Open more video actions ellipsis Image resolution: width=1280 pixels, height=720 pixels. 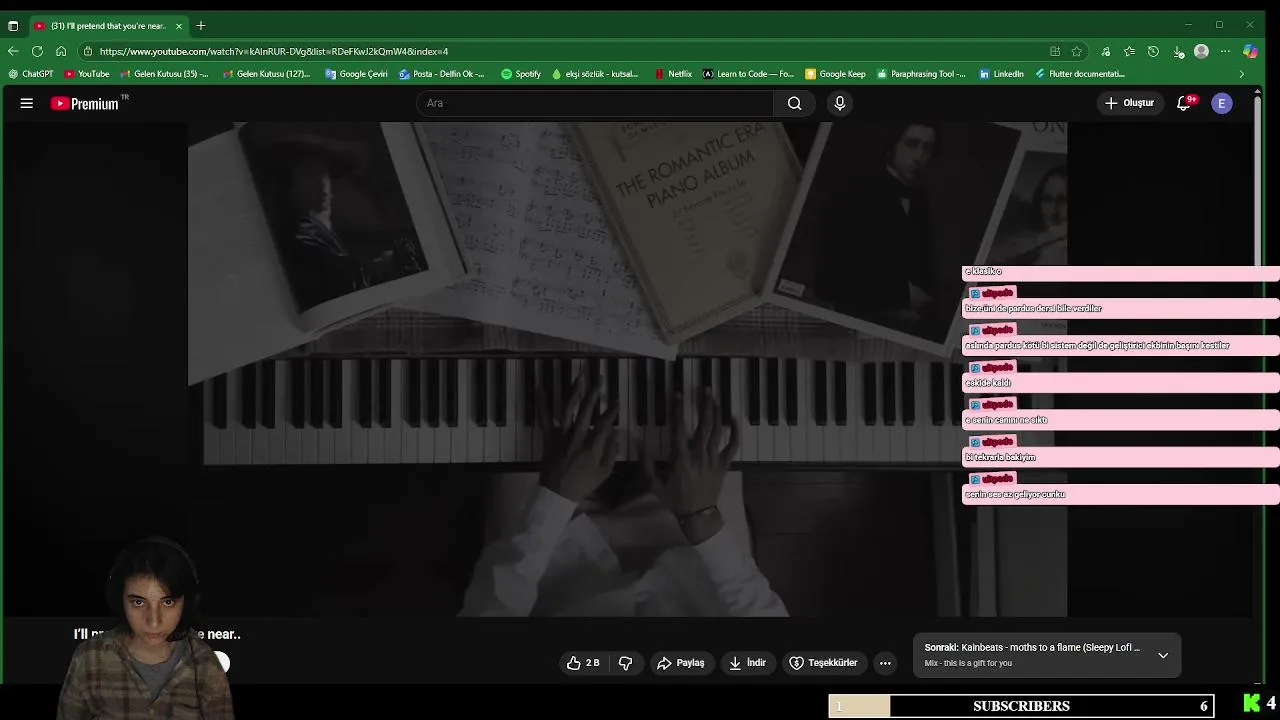tap(885, 663)
